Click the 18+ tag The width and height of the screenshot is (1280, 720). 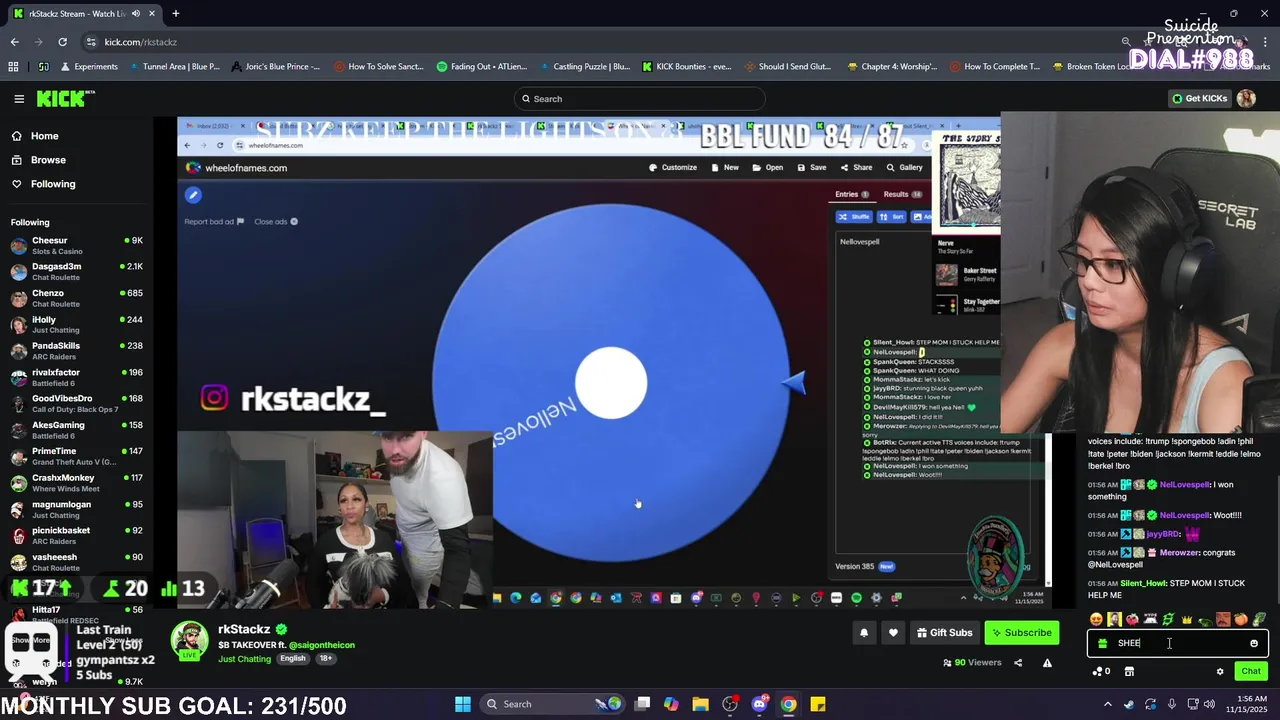tap(325, 659)
